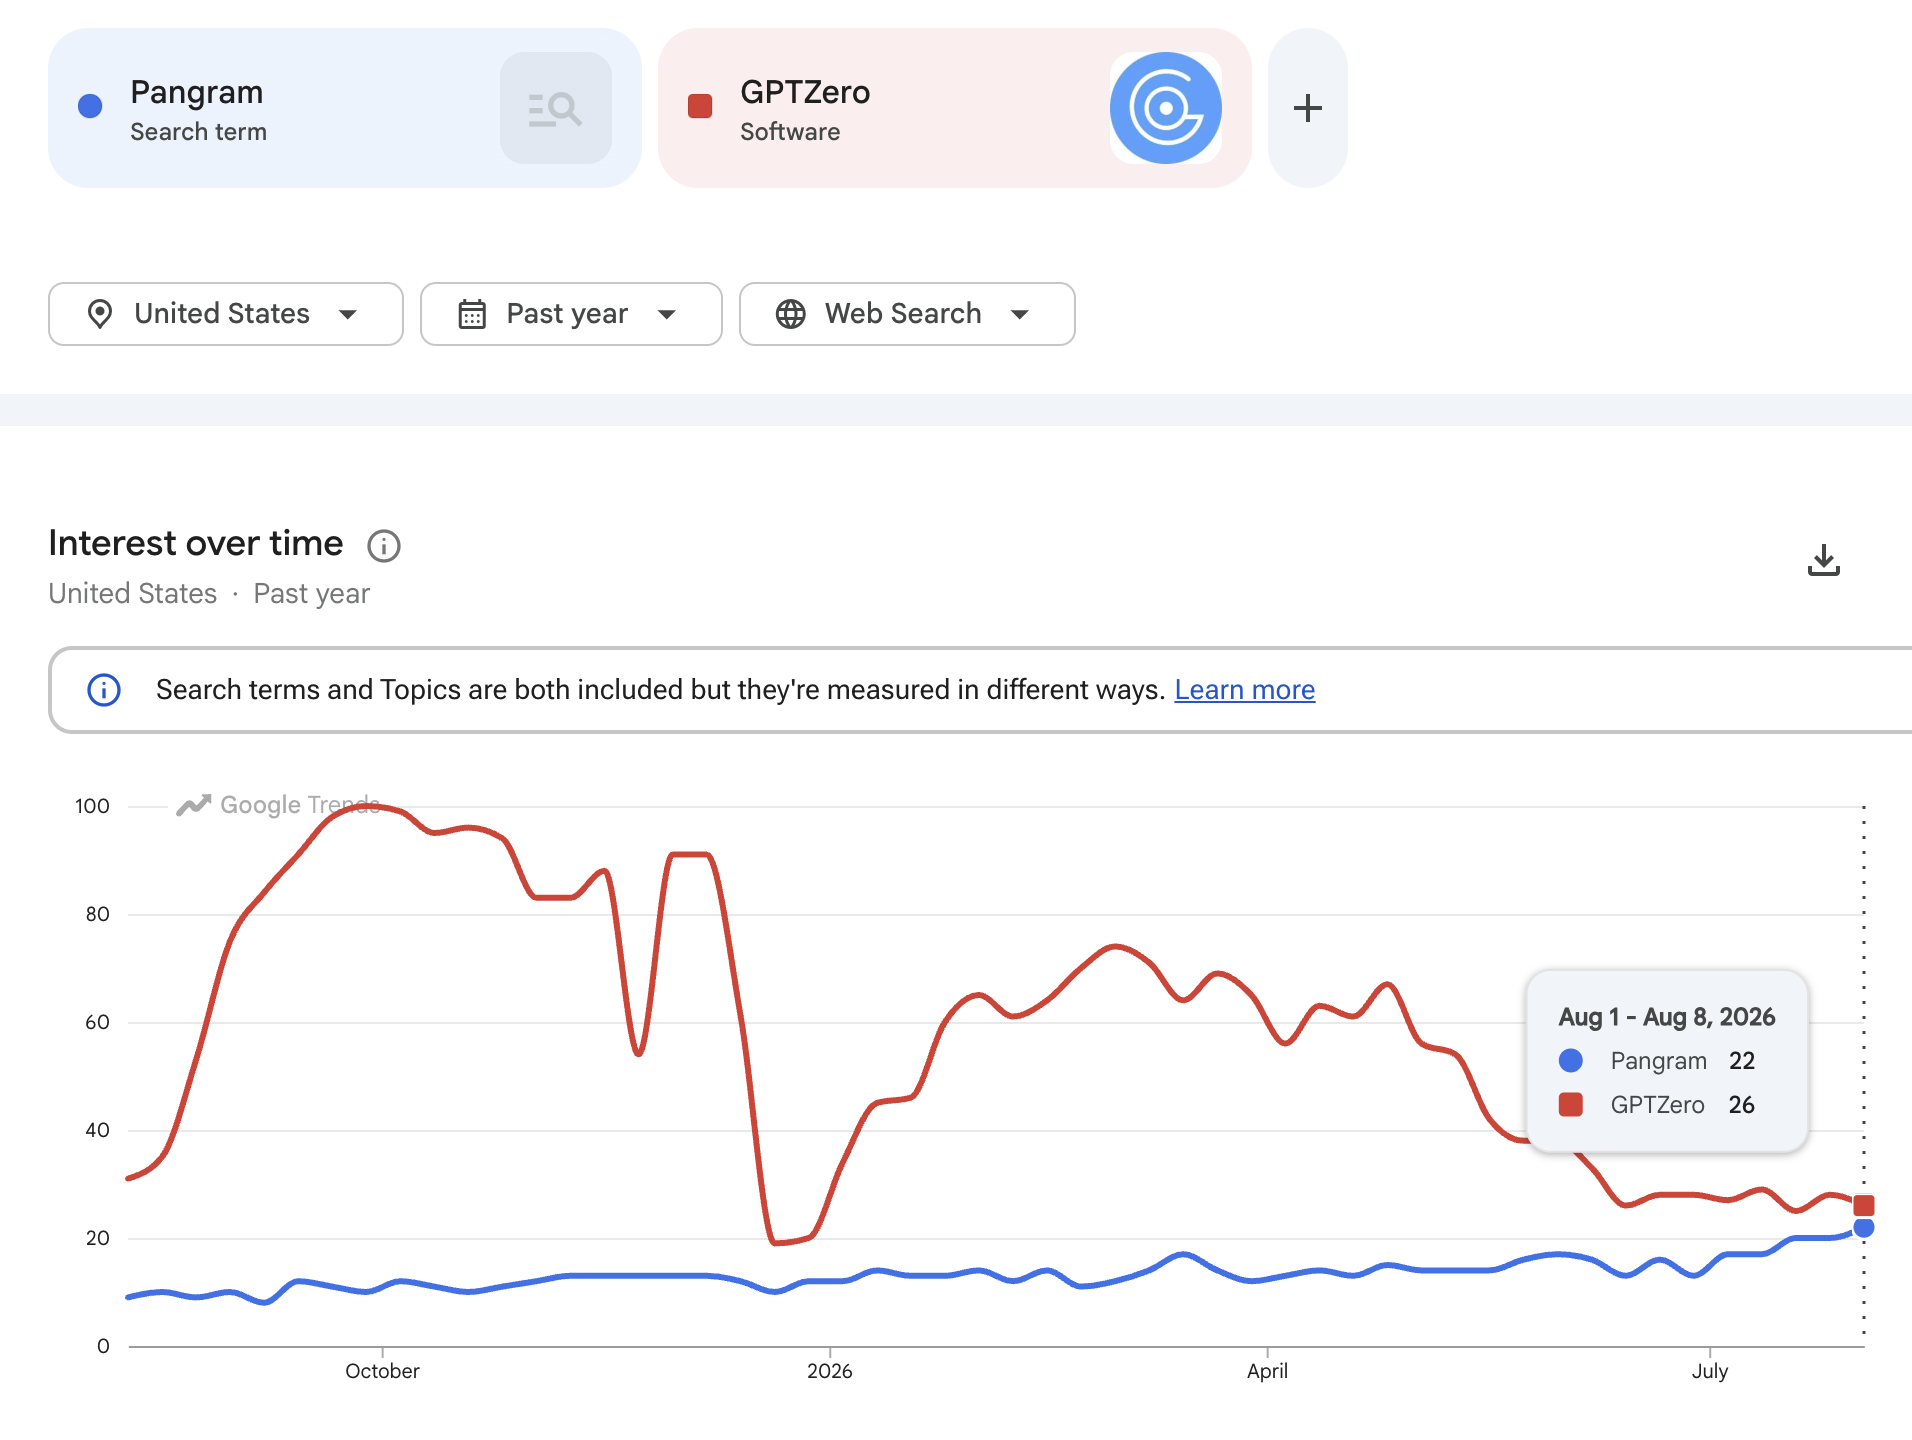Click the blue Pangram color dot
The width and height of the screenshot is (1912, 1440).
coord(90,106)
